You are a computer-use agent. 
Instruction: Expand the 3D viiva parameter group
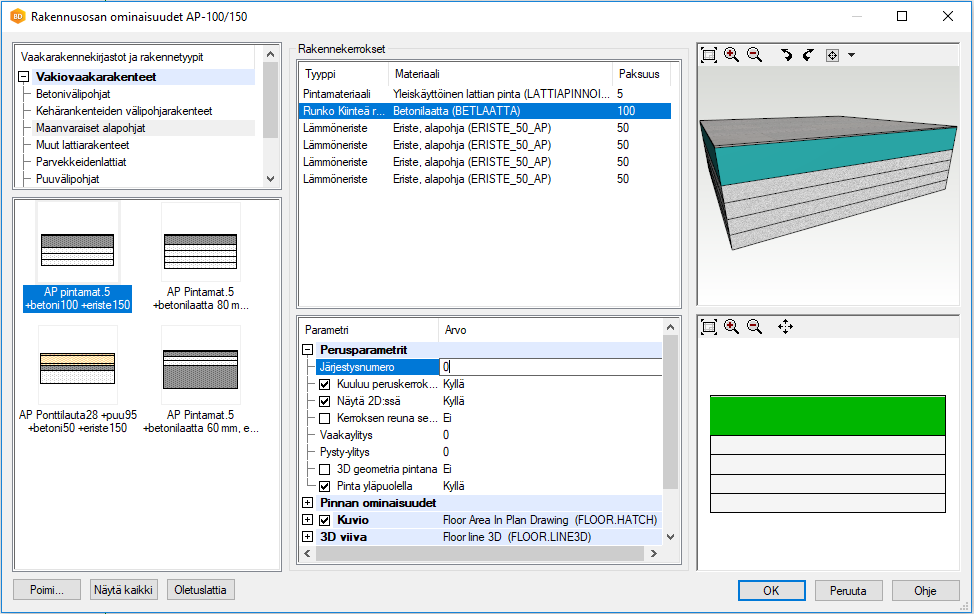(x=309, y=537)
